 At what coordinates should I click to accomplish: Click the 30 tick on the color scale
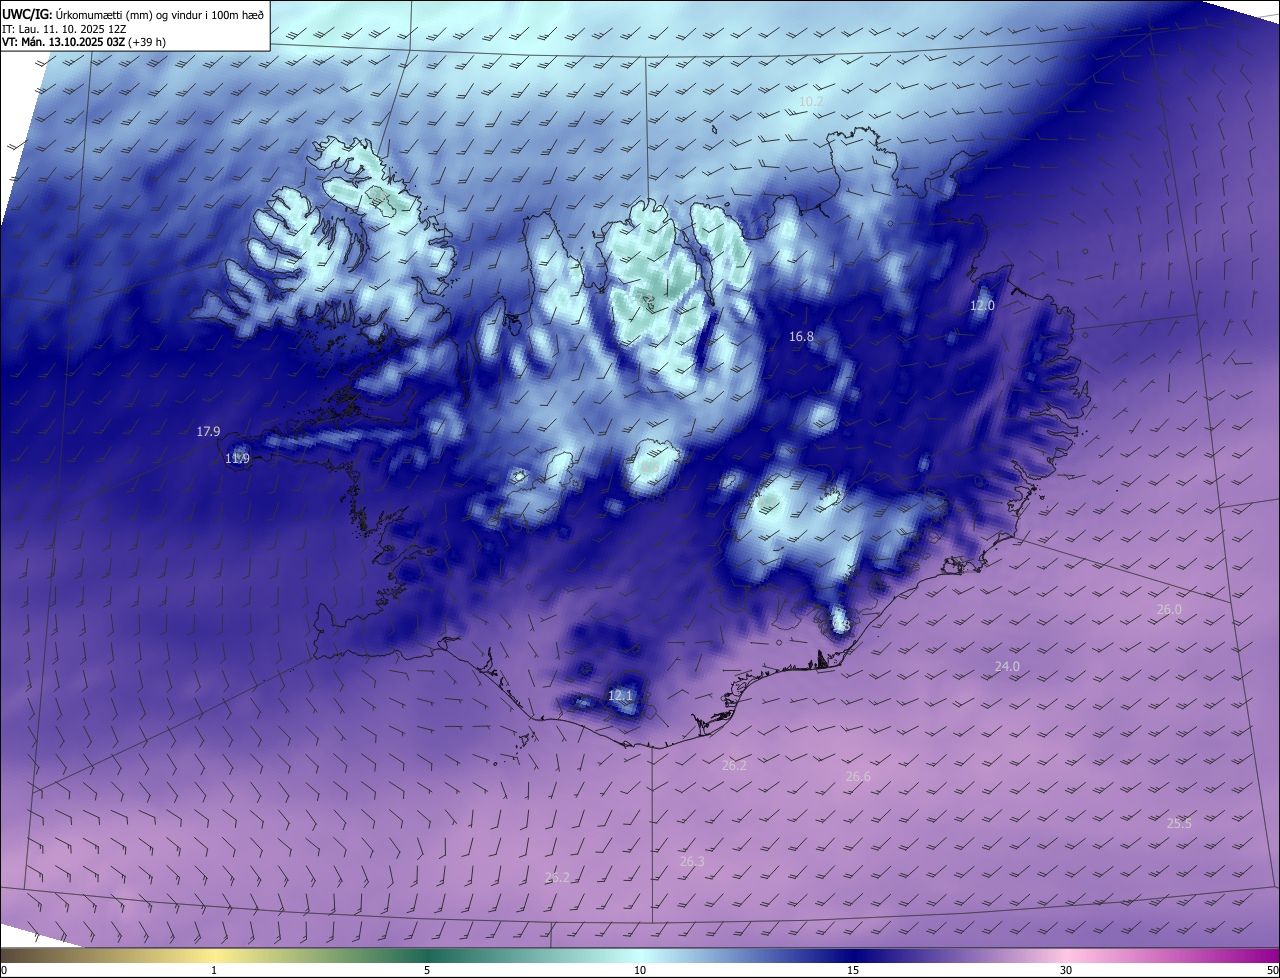1066,970
